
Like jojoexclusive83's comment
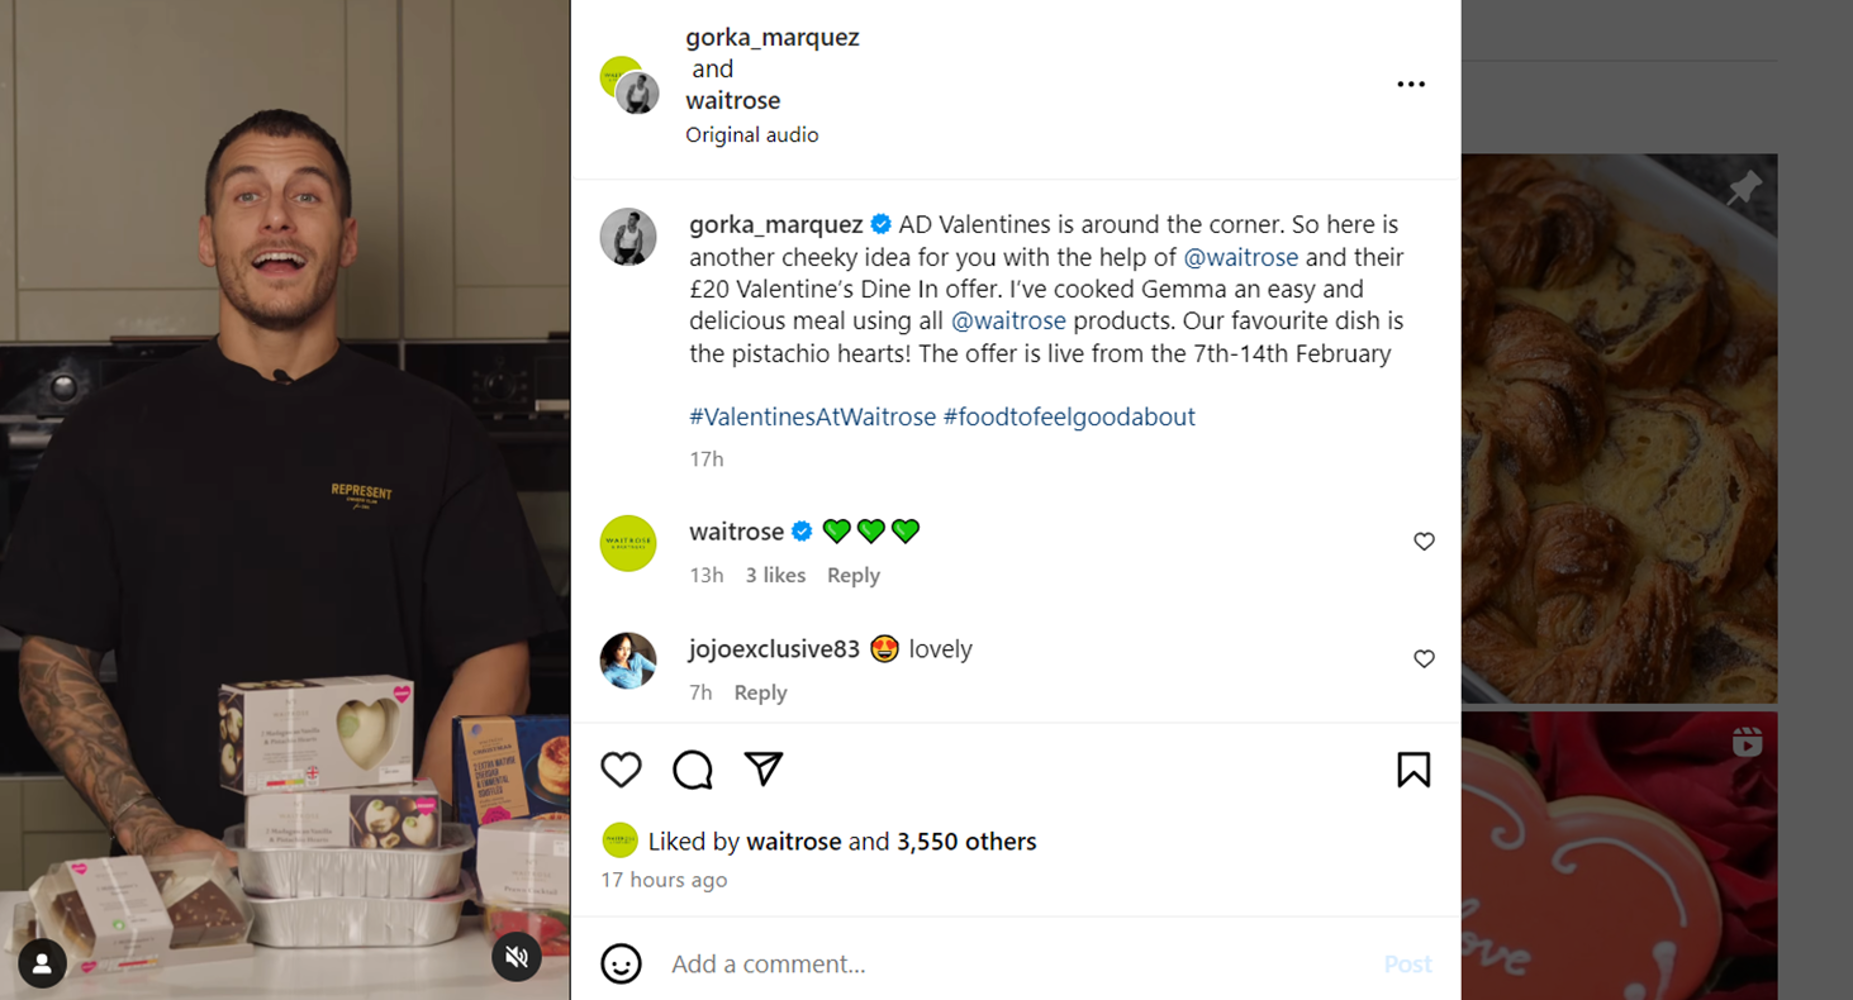click(1424, 658)
